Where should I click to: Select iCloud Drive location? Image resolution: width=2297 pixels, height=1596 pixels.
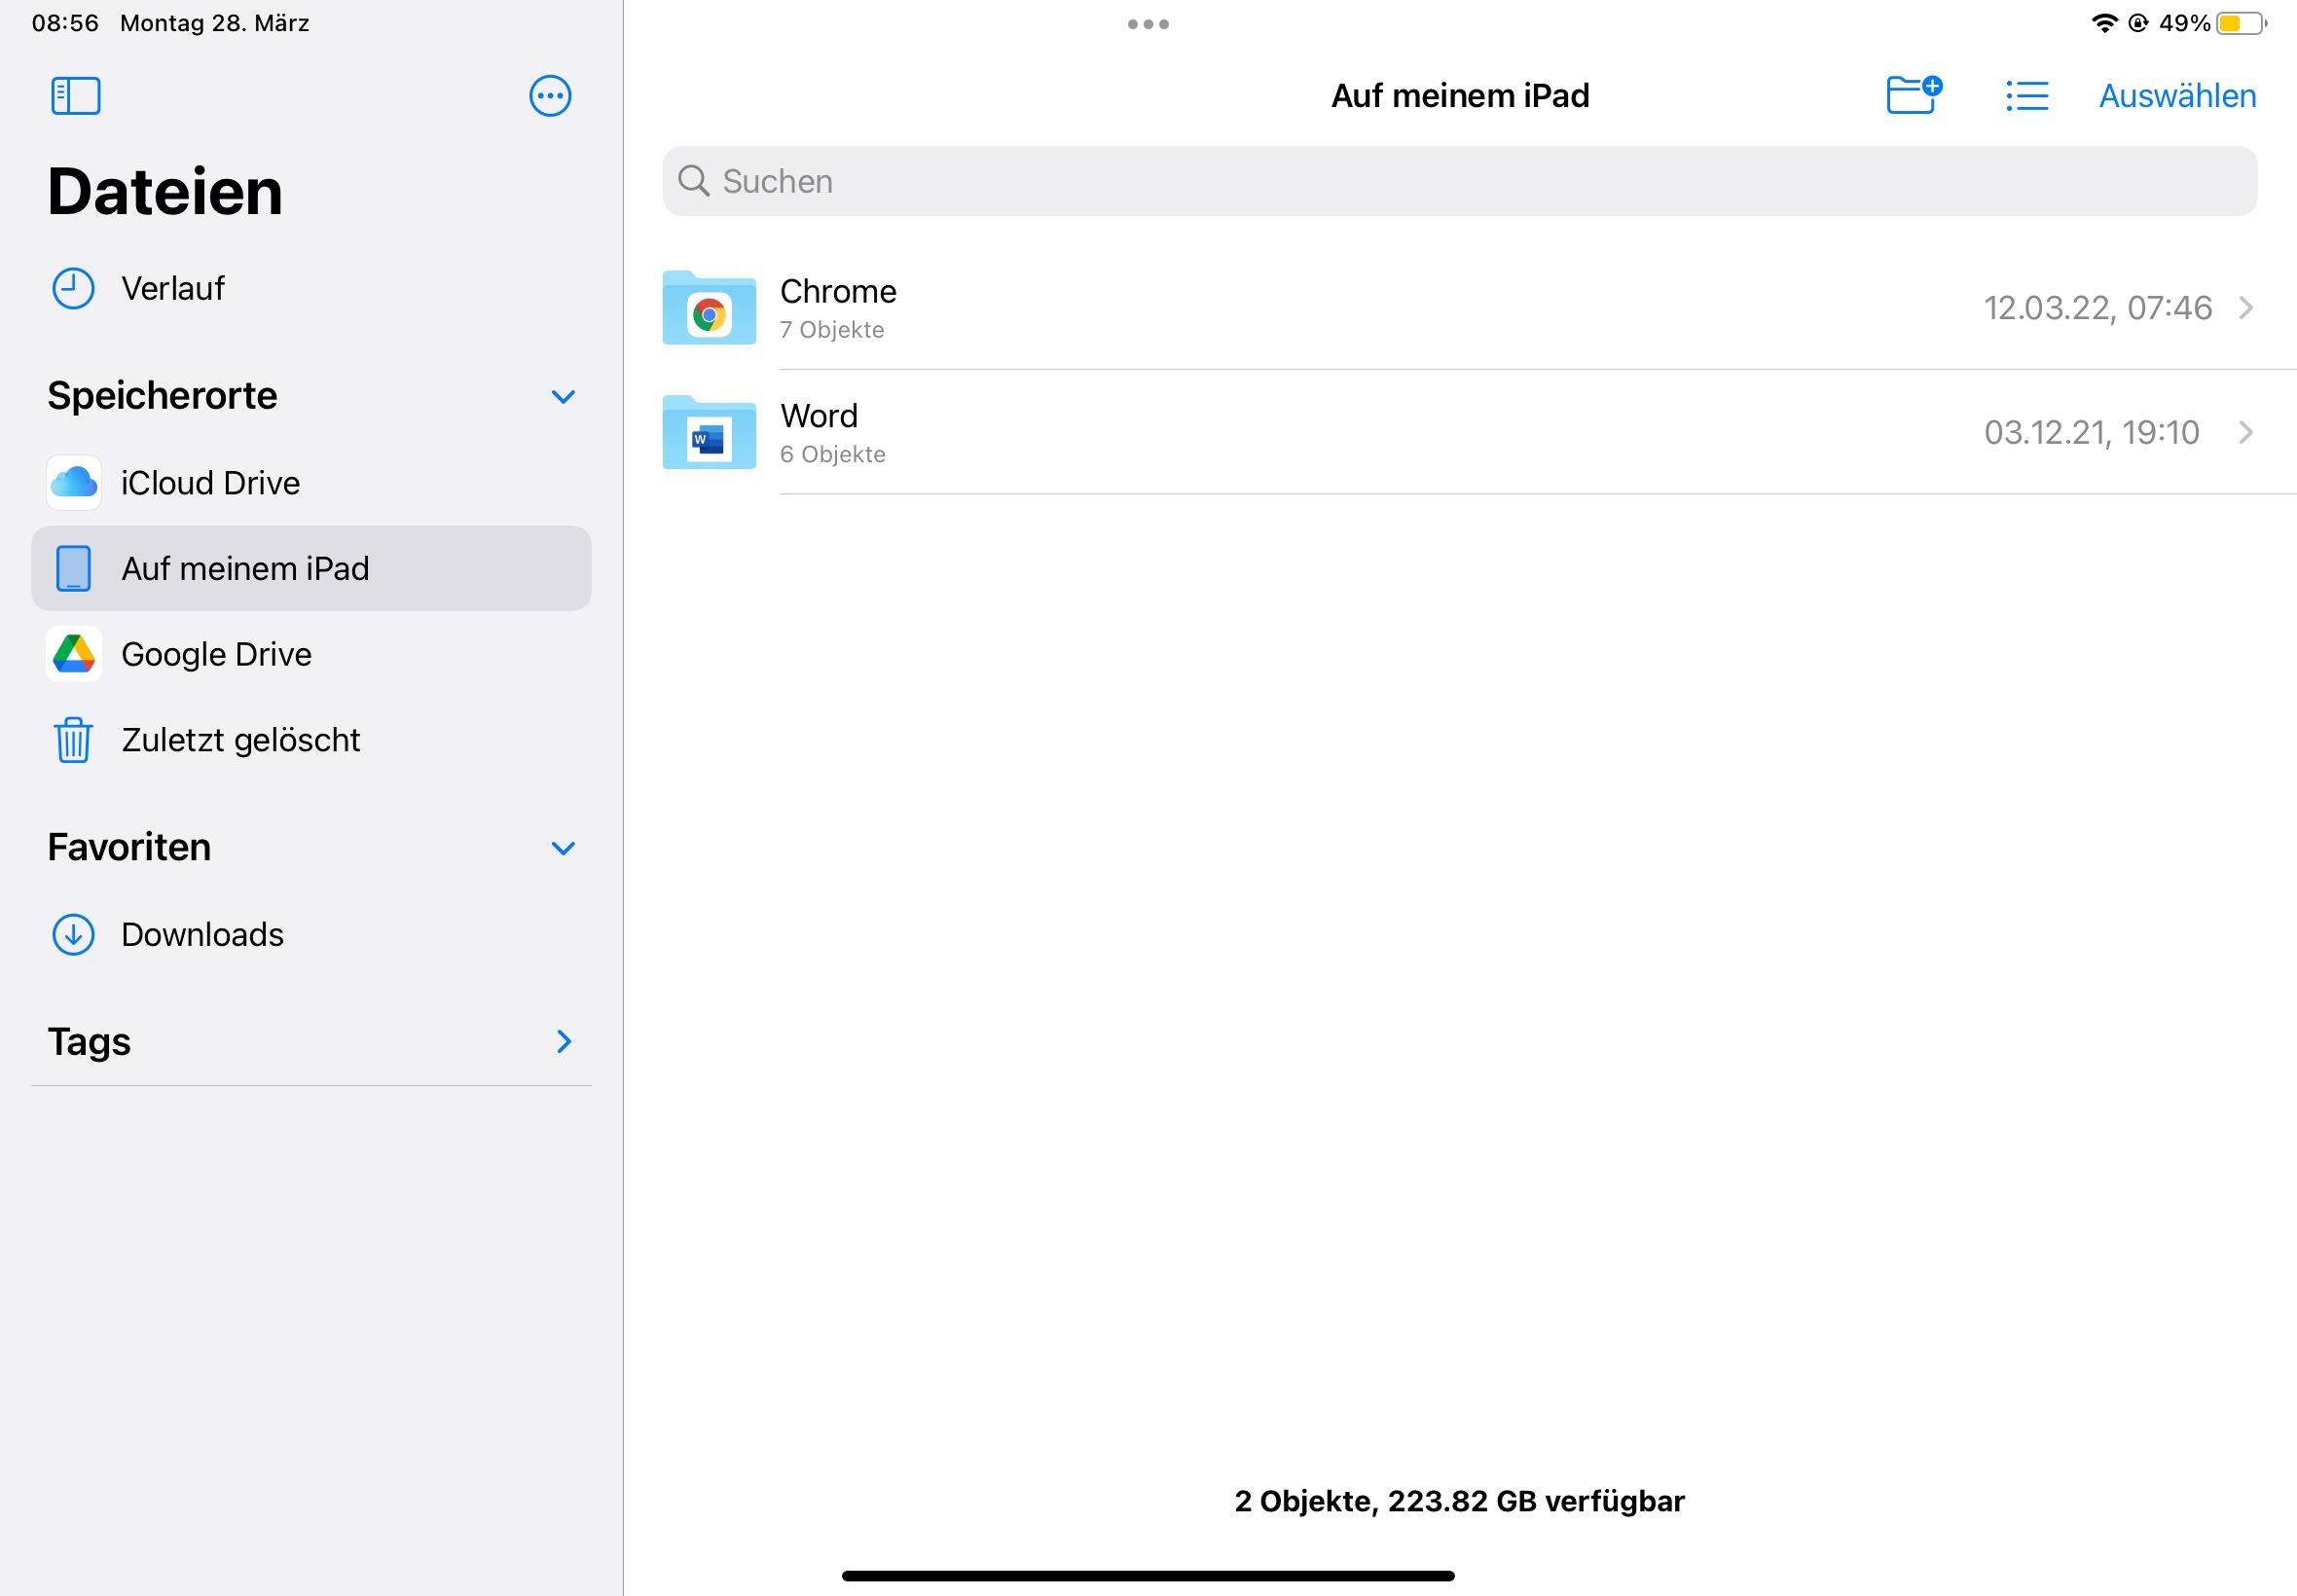(x=210, y=483)
